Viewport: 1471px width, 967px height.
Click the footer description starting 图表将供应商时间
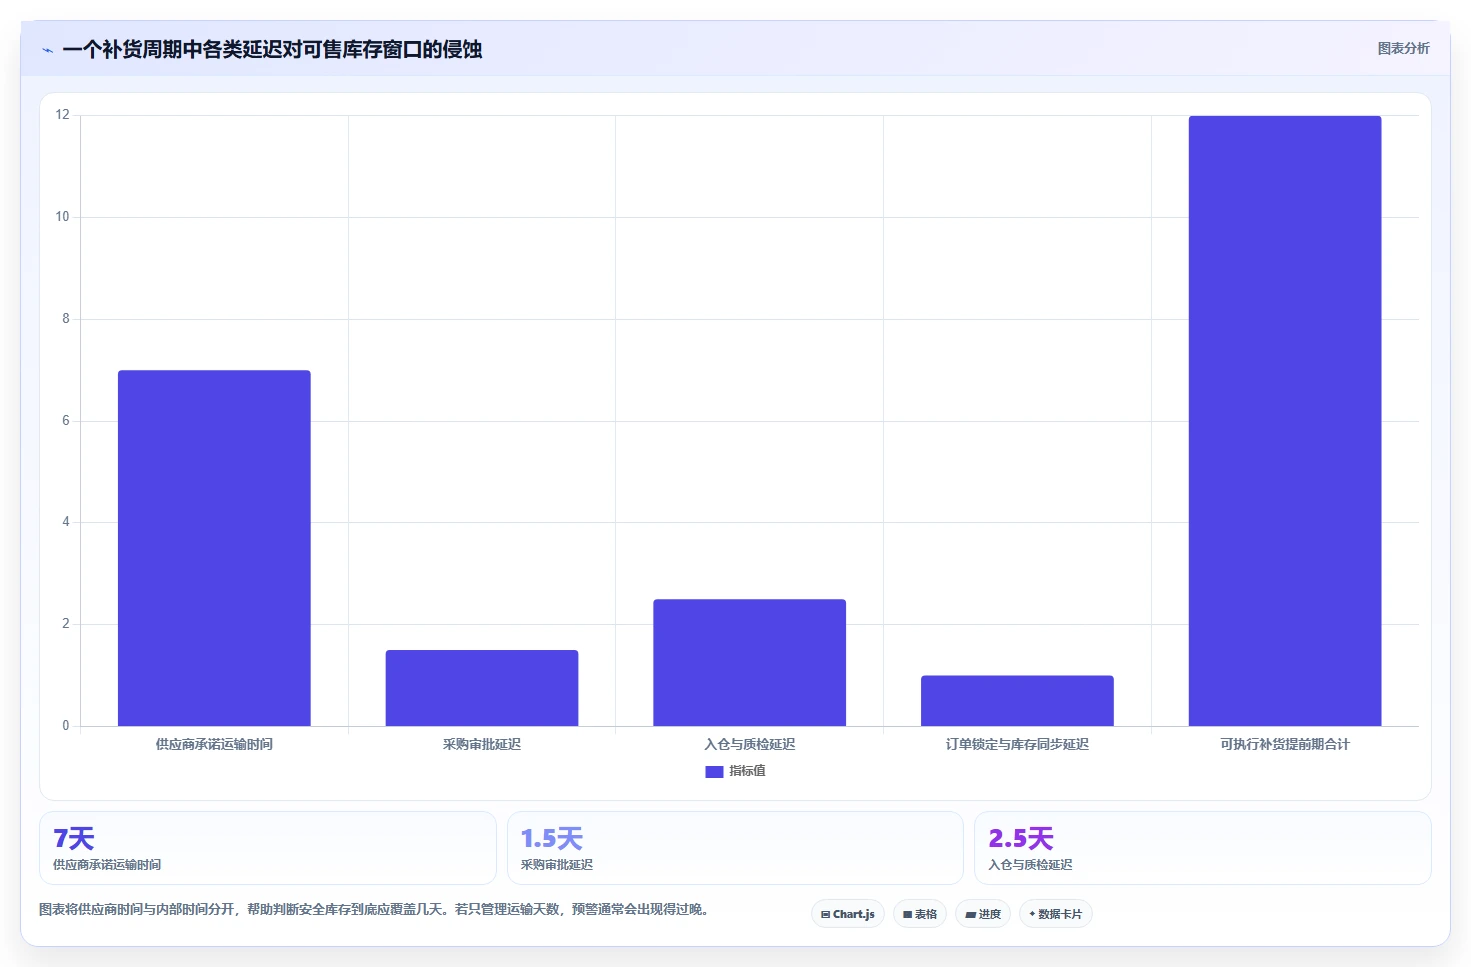374,909
